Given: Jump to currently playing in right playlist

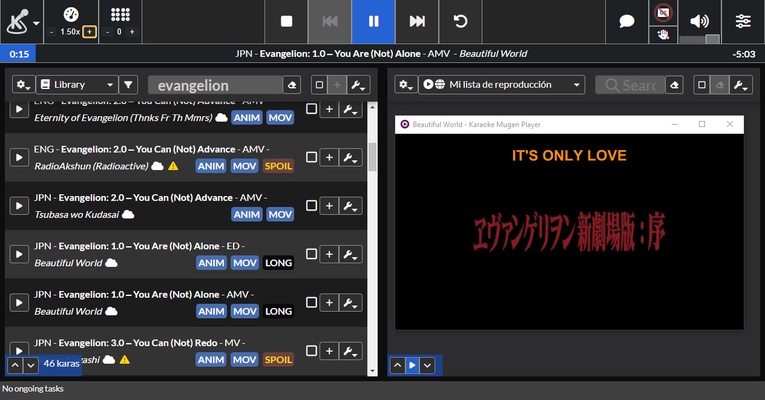Looking at the screenshot, I should click(412, 365).
